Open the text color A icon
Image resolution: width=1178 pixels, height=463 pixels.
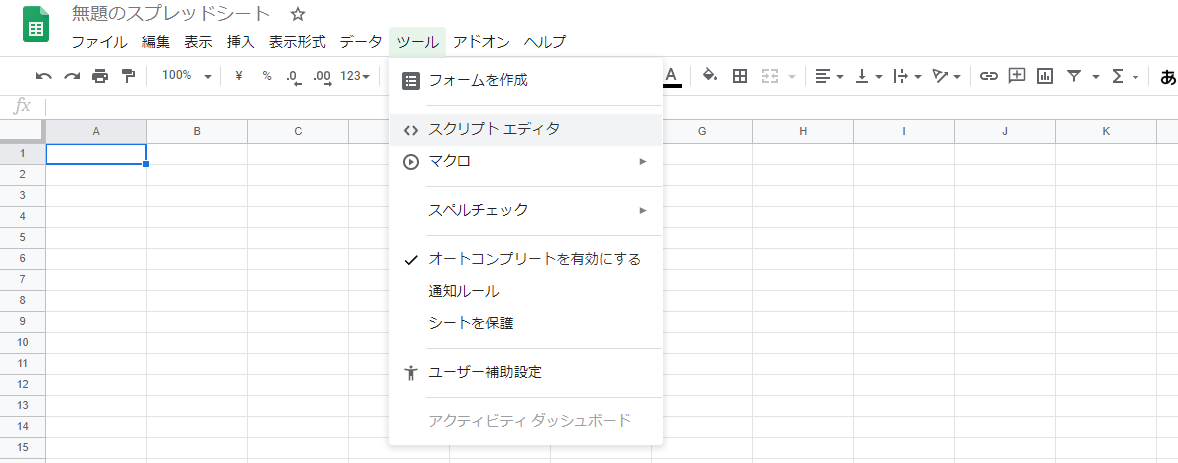point(672,76)
